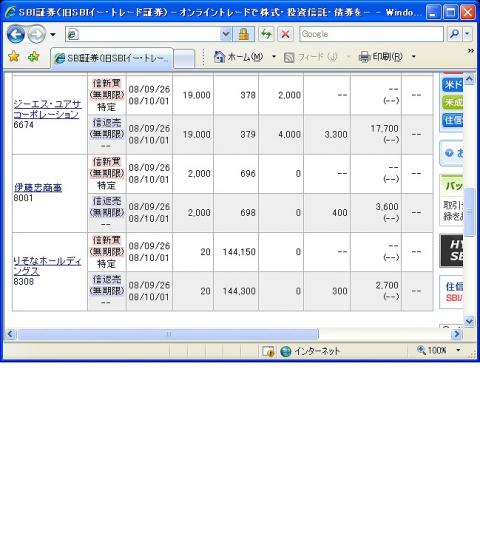Open search provider options dropdown
480x548 pixels.
tap(467, 34)
